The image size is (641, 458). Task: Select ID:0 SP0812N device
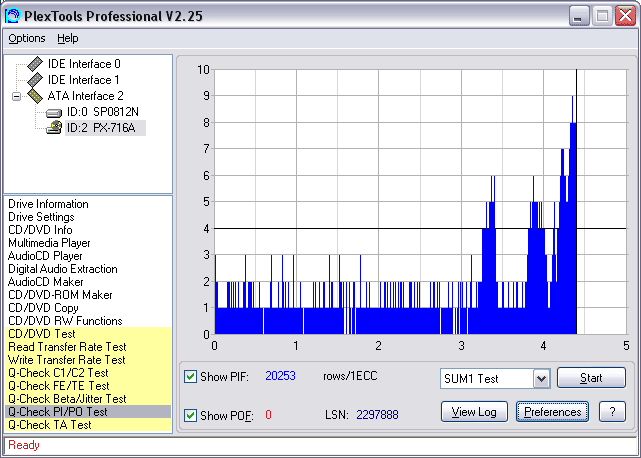[x=103, y=112]
